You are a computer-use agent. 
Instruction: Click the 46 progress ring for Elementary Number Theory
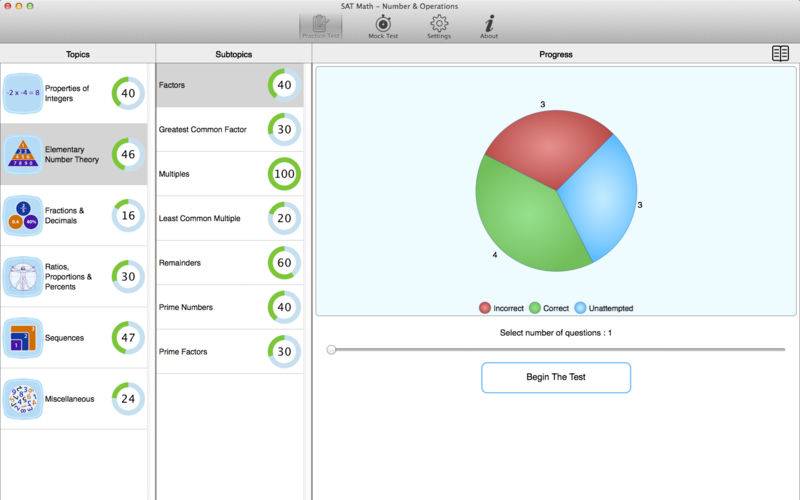(x=128, y=154)
